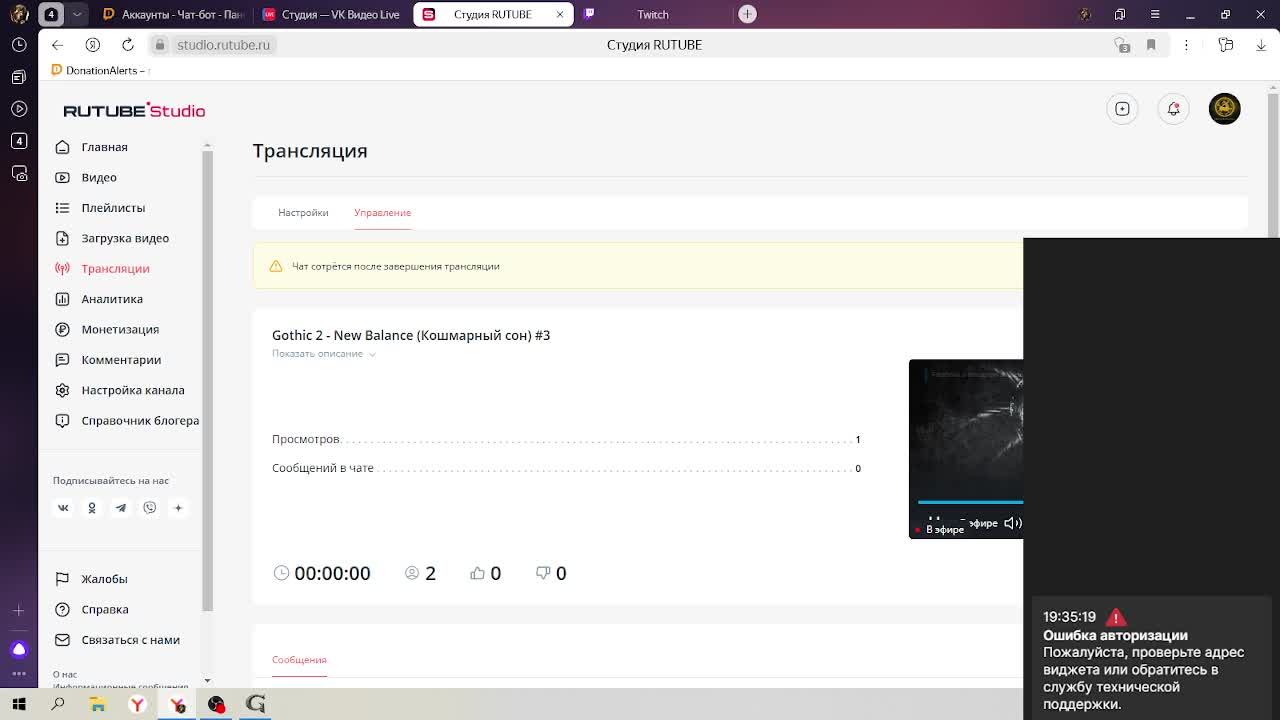The image size is (1280, 720).
Task: Open the Dzen star social icon
Action: click(x=178, y=508)
